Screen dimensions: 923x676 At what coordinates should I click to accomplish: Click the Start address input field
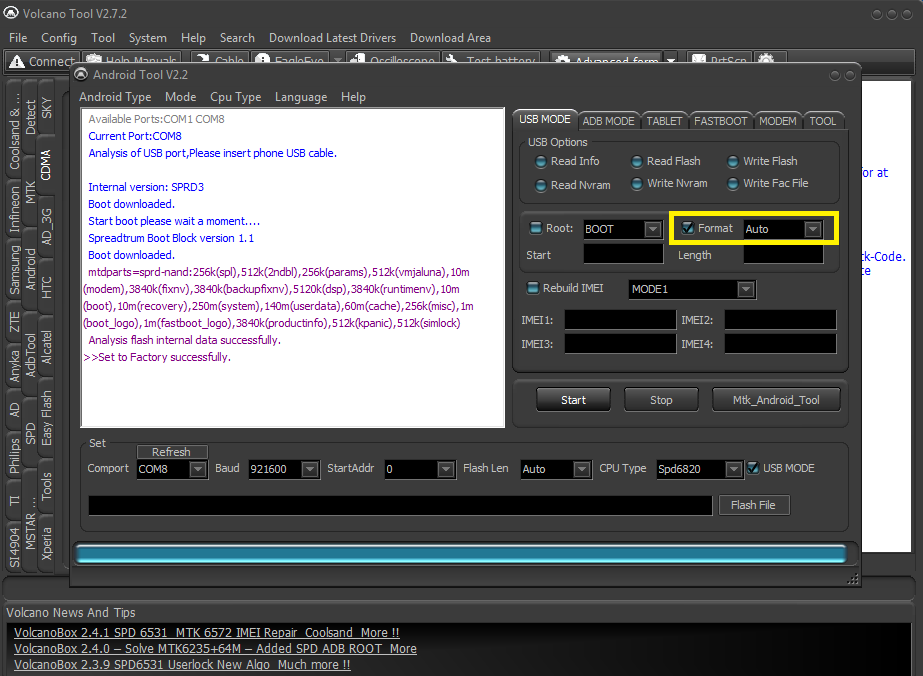pos(623,254)
